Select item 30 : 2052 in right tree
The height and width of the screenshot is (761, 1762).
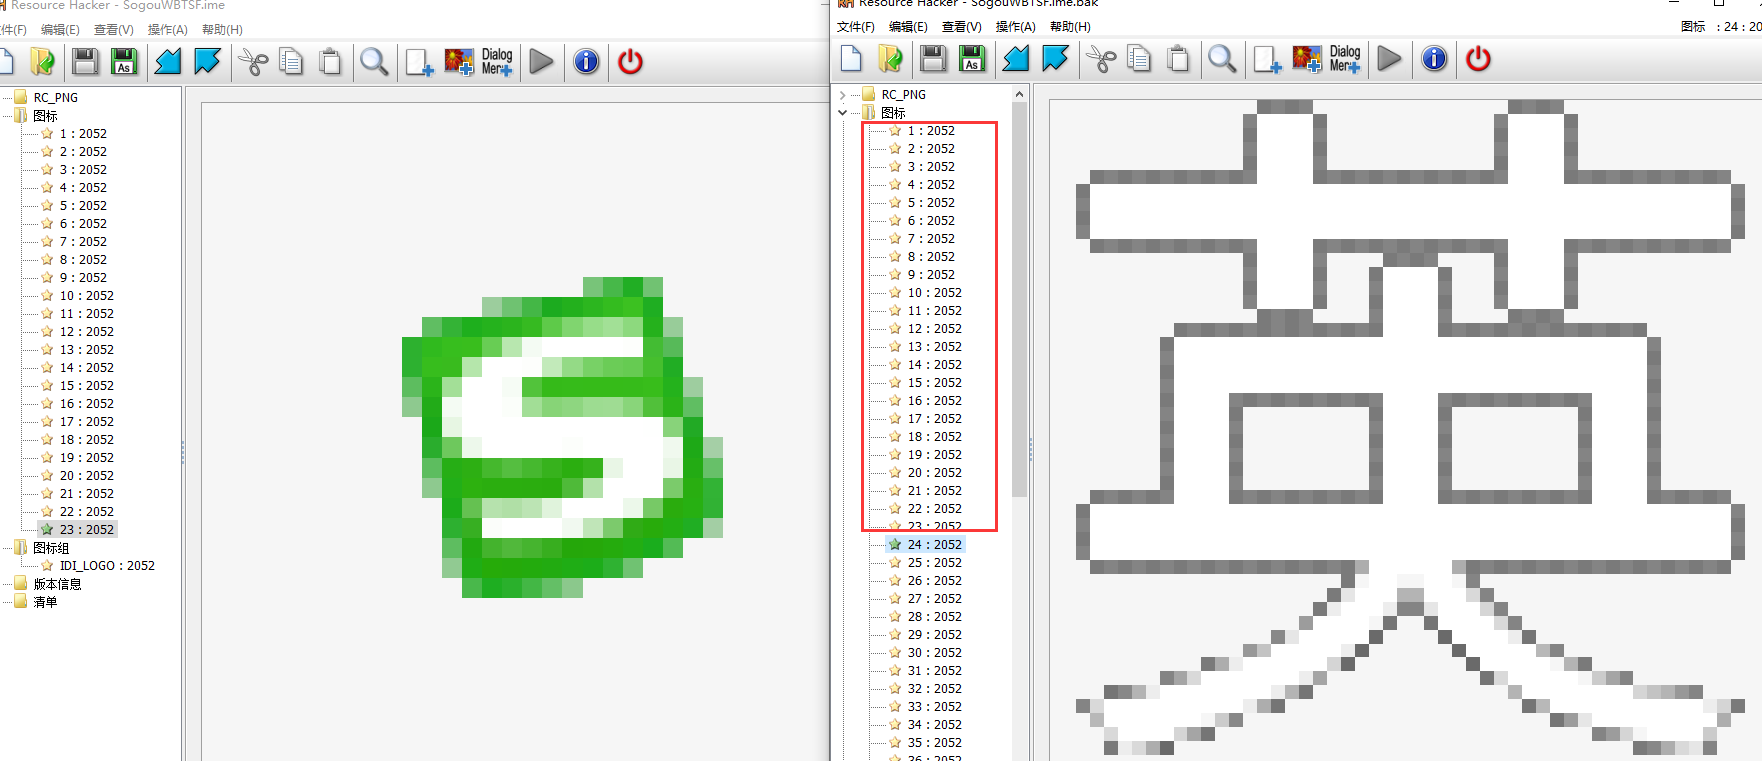click(x=934, y=653)
